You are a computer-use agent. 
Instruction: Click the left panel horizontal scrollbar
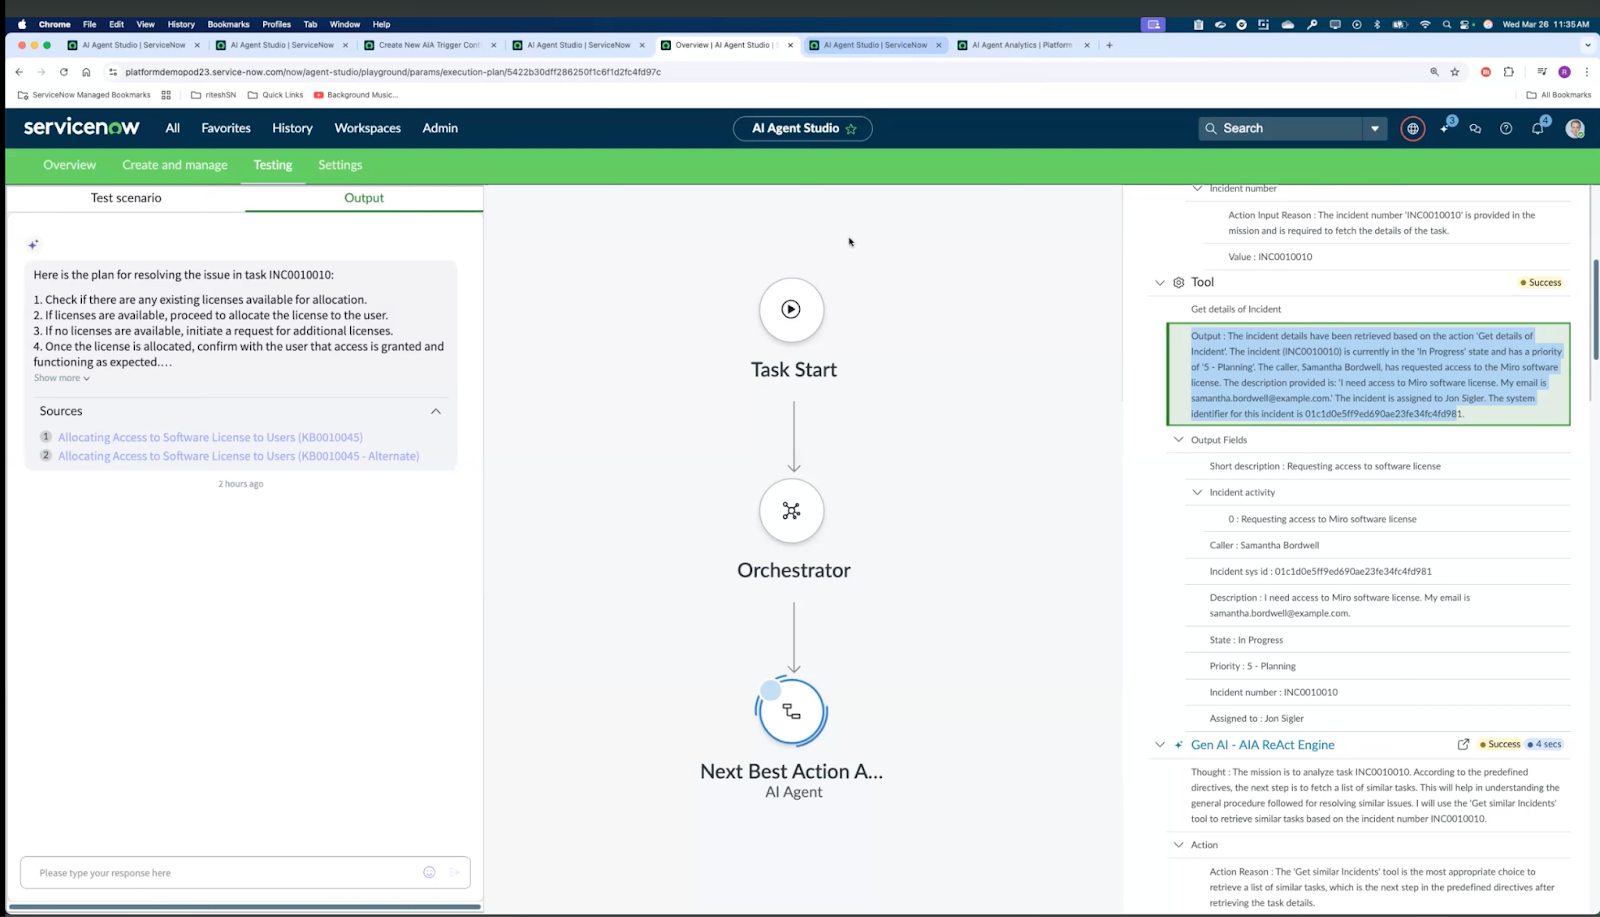click(x=245, y=907)
